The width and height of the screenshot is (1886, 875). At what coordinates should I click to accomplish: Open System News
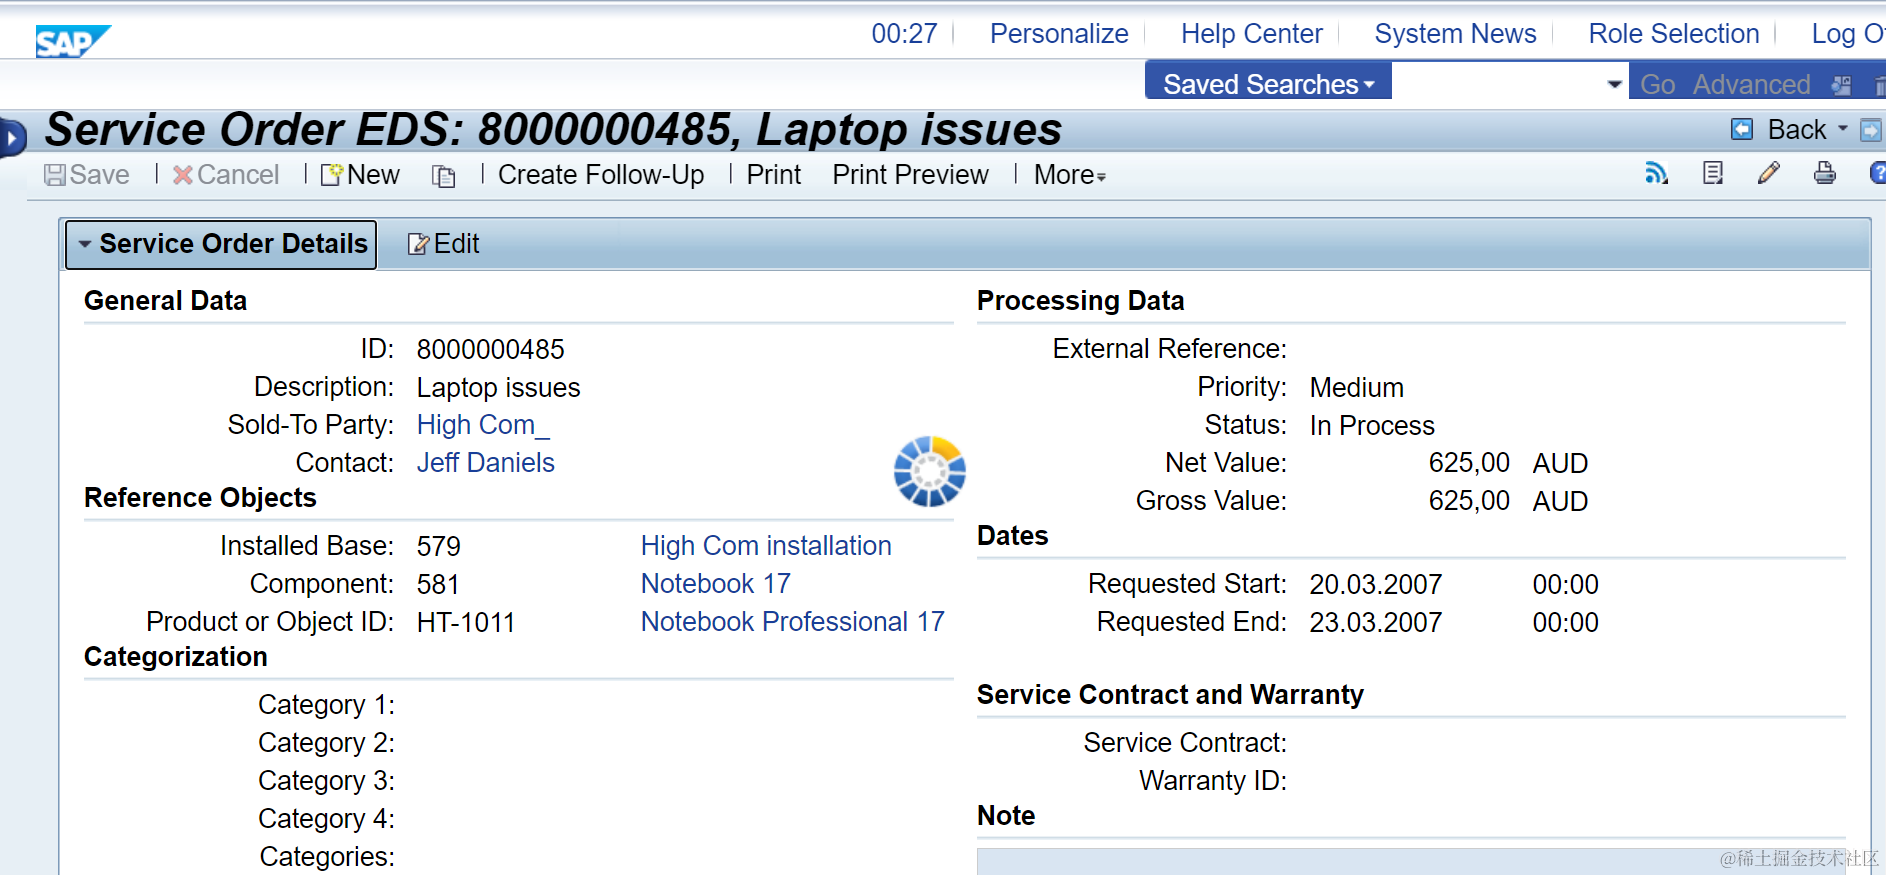pos(1455,34)
